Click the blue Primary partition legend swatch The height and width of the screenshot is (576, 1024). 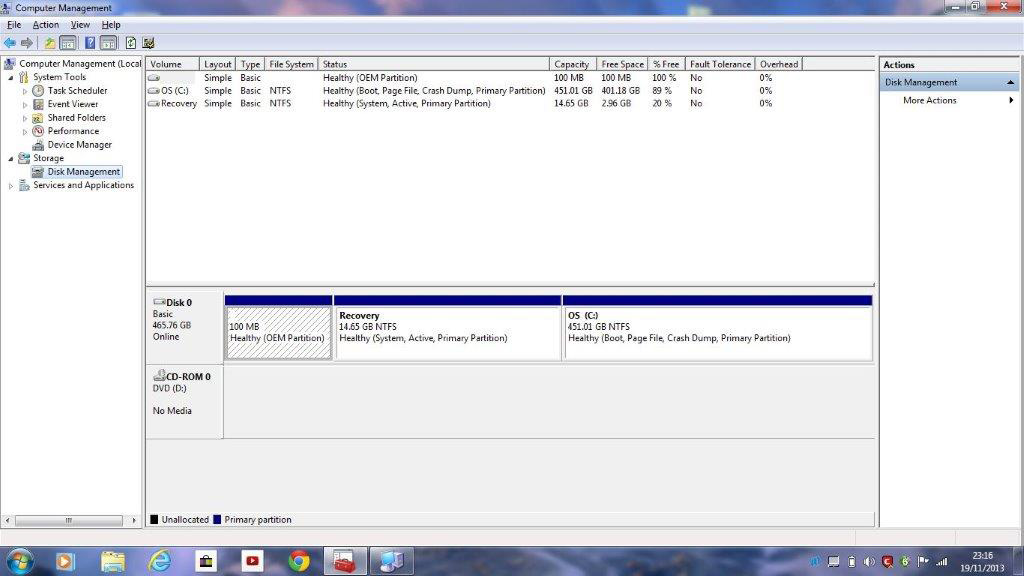(x=217, y=520)
